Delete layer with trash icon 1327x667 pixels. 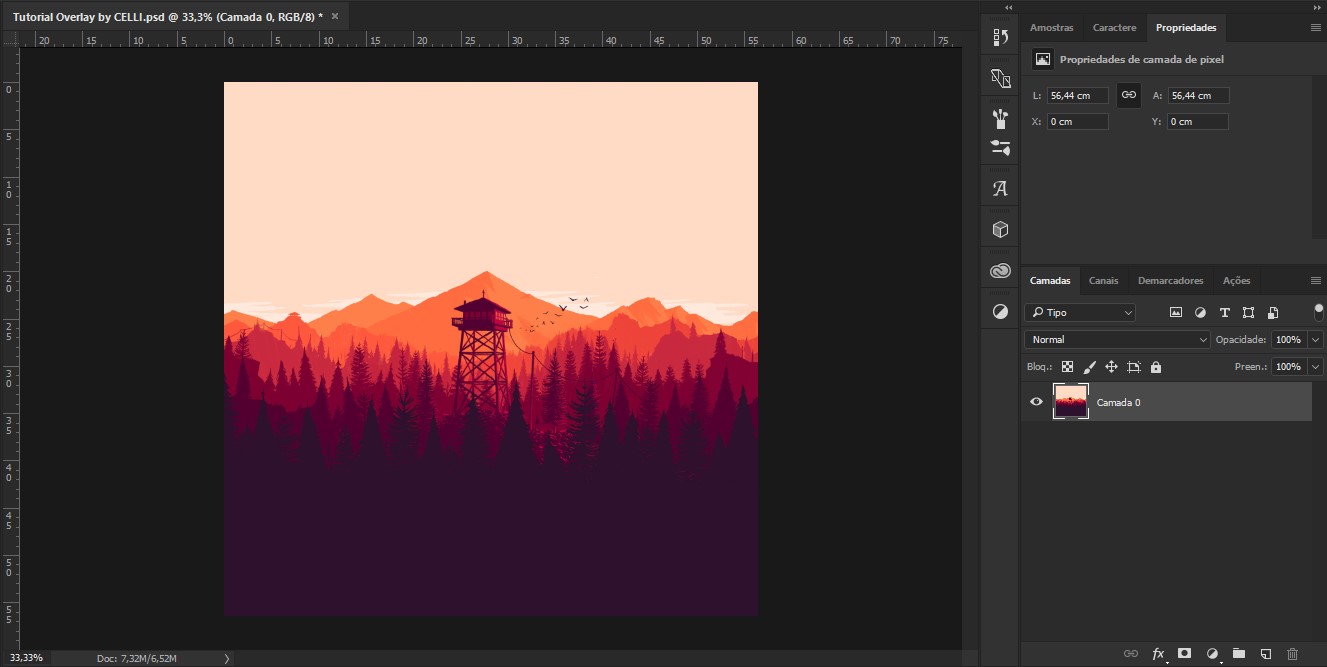pos(1292,653)
